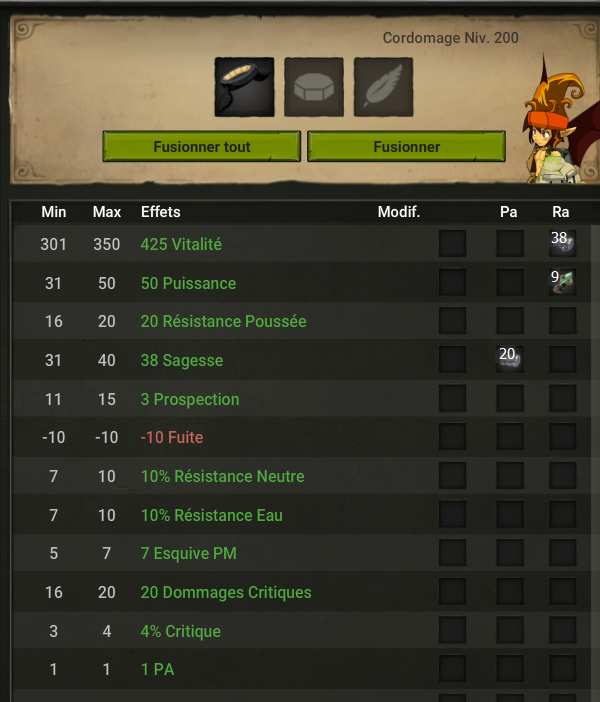This screenshot has height=702, width=600.
Task: Select the feather signature slot icon
Action: (383, 87)
